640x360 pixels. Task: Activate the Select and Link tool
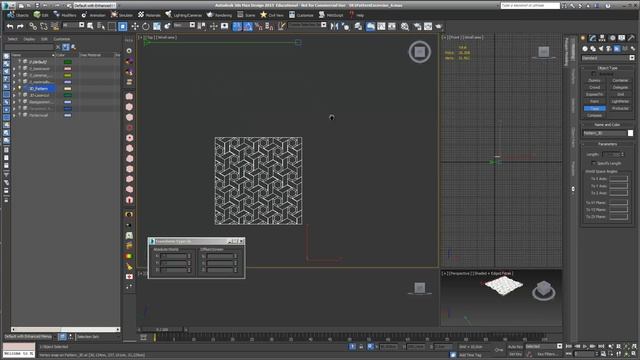pyautogui.click(x=33, y=26)
